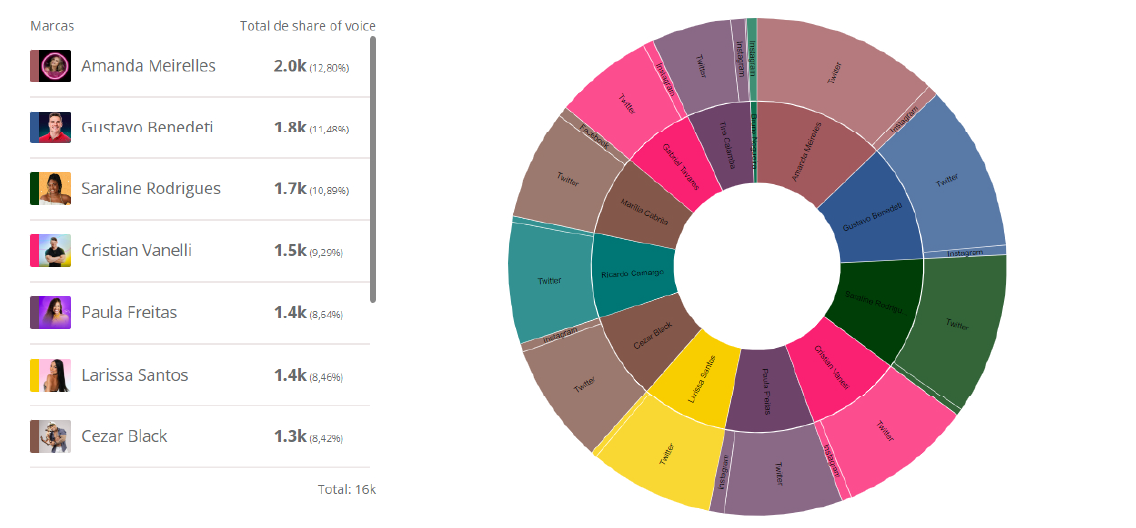
Task: Click the Marcas column header
Action: (52, 25)
